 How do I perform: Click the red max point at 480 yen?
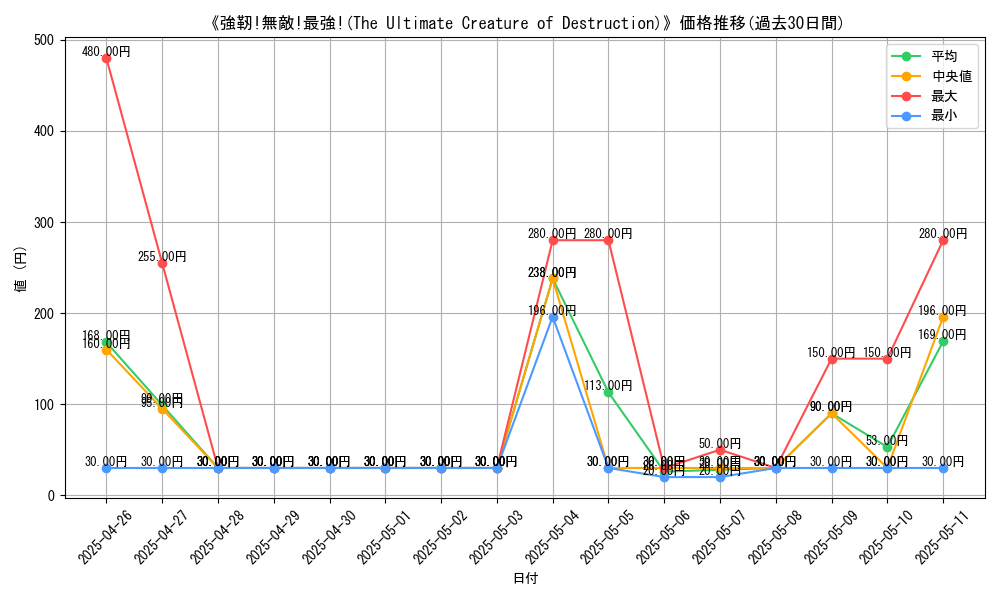[x=107, y=59]
